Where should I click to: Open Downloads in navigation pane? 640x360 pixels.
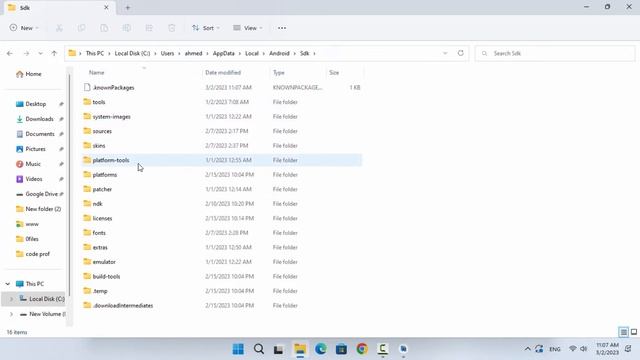click(39, 119)
